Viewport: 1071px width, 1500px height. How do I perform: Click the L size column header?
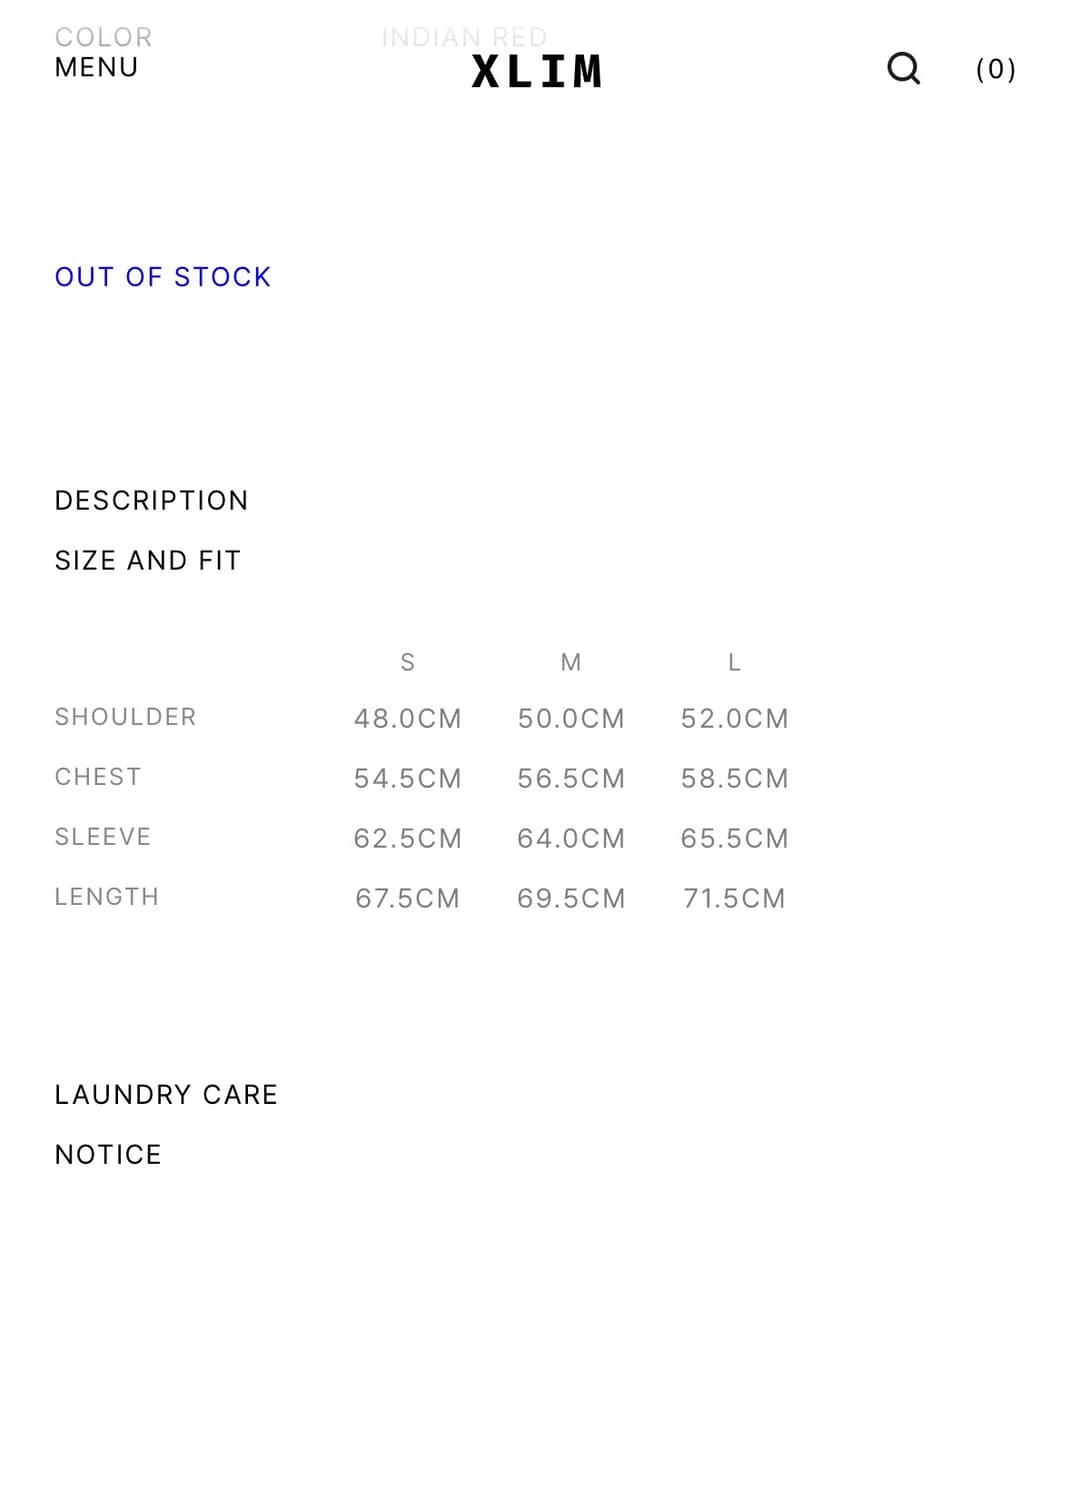[x=734, y=662]
